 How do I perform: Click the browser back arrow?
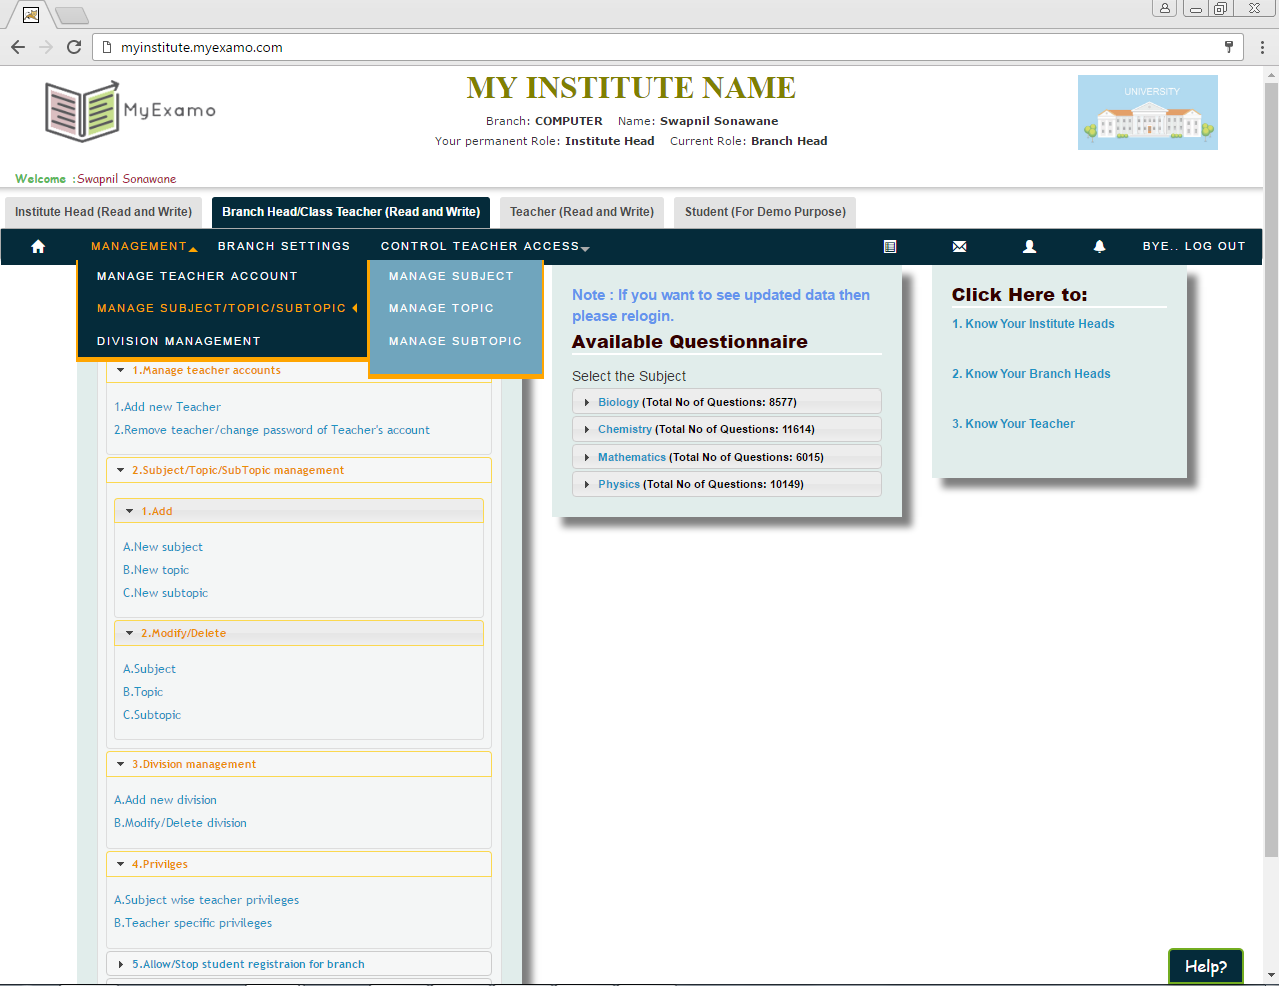click(18, 47)
